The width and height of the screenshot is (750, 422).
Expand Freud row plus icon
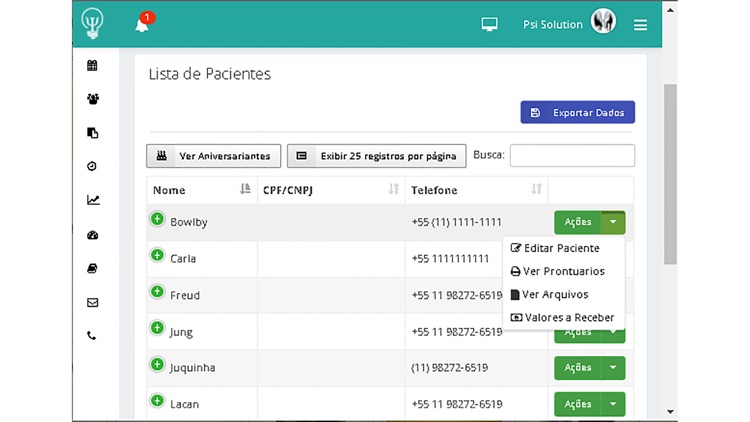pos(157,291)
